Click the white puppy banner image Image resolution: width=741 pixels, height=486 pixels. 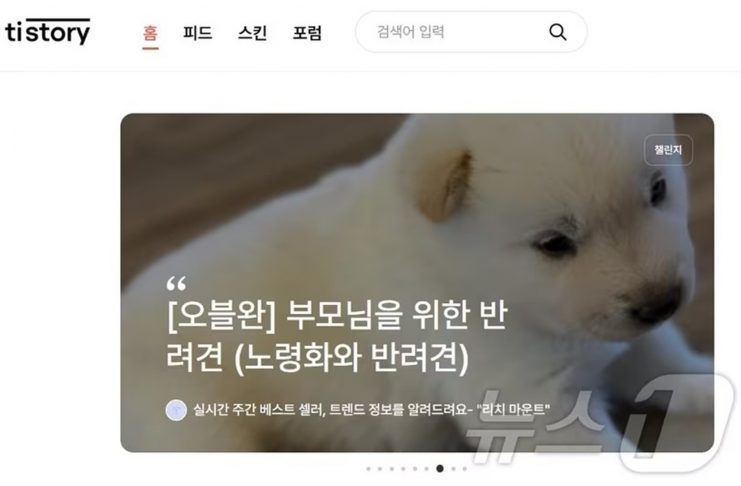tap(417, 283)
